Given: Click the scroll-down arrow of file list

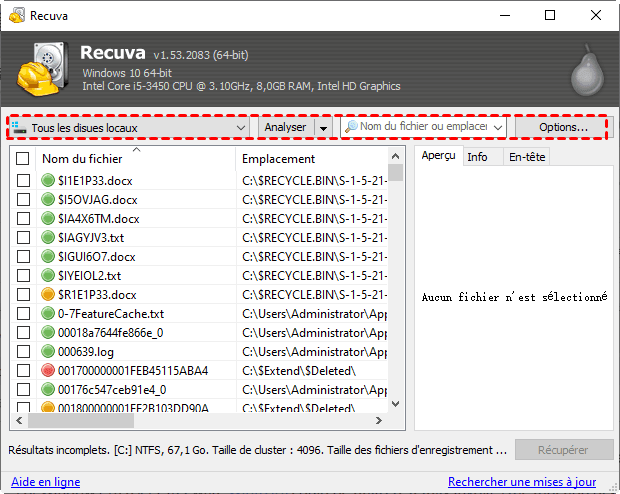Looking at the screenshot, I should coord(395,404).
